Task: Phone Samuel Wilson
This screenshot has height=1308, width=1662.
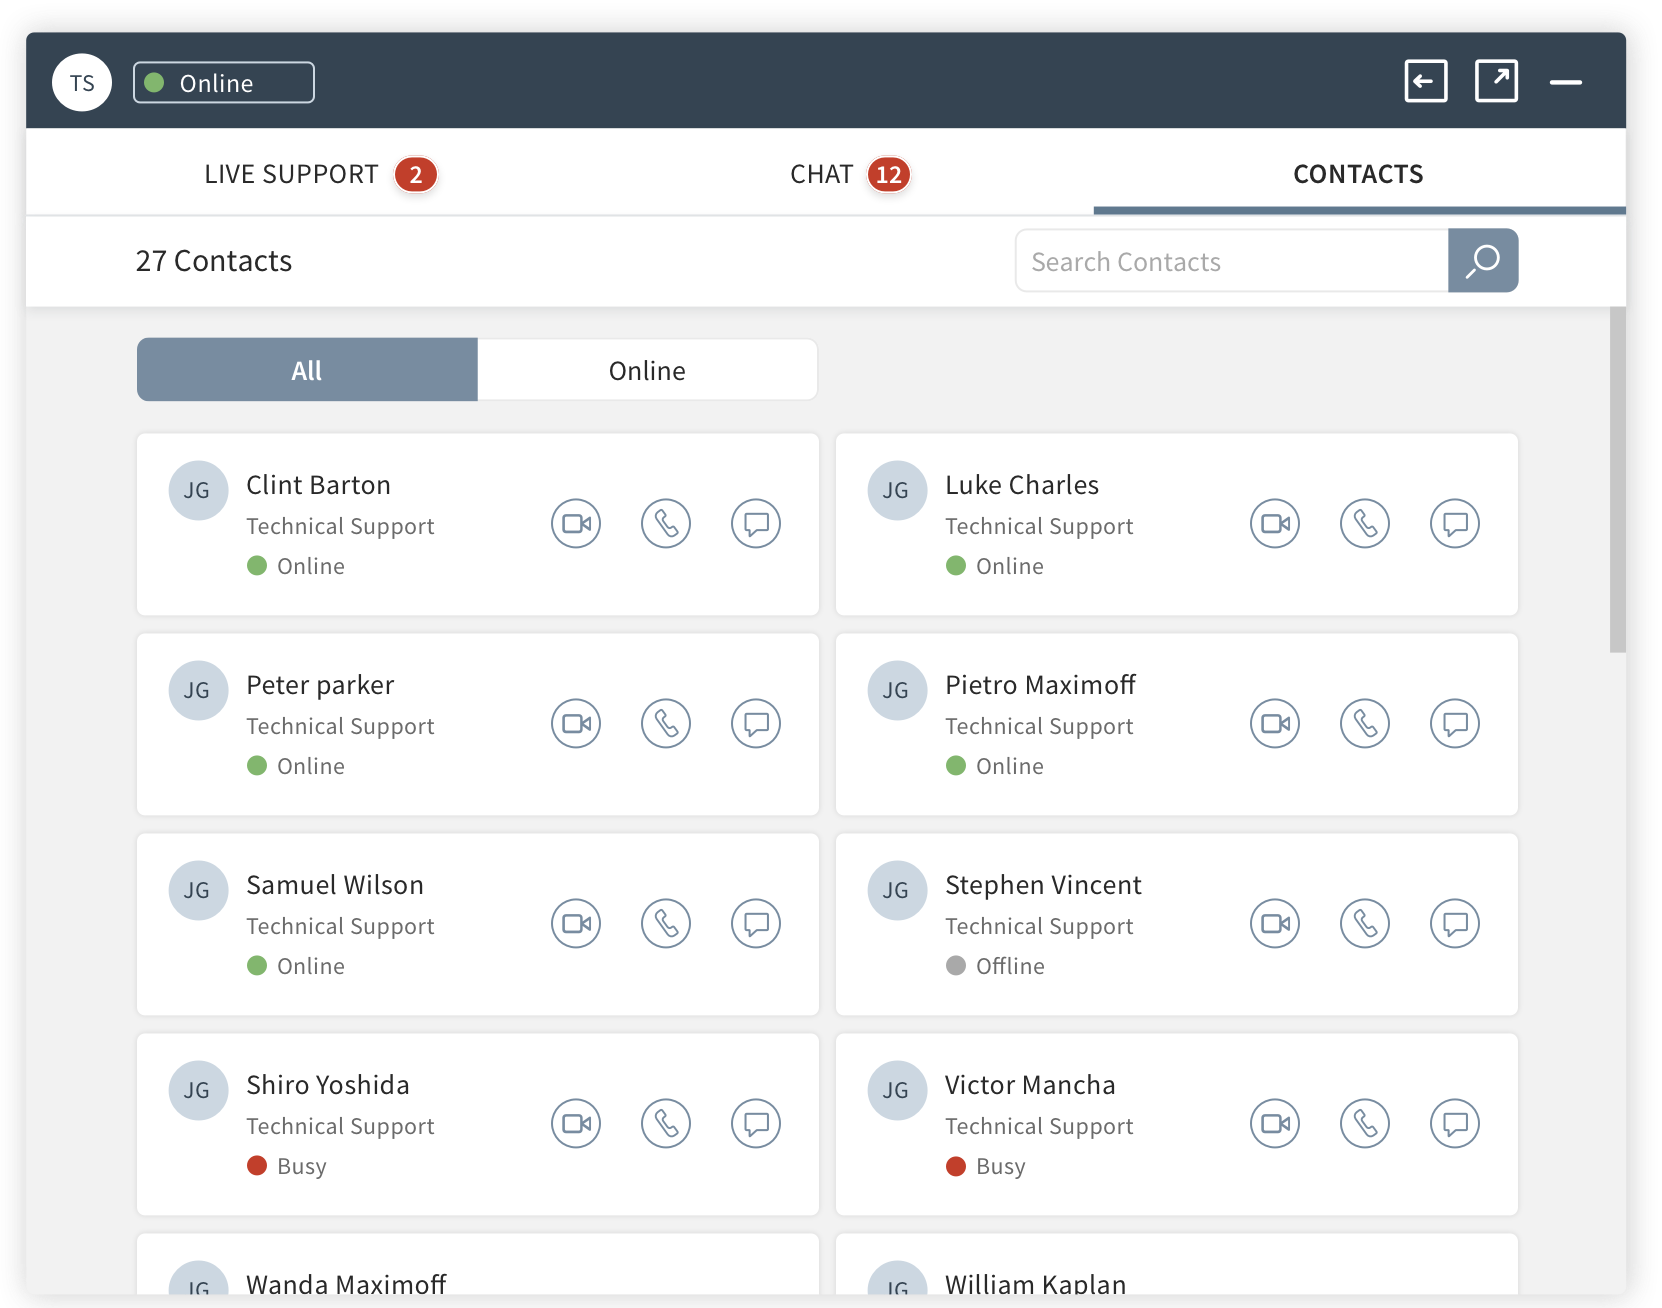Action: [666, 923]
